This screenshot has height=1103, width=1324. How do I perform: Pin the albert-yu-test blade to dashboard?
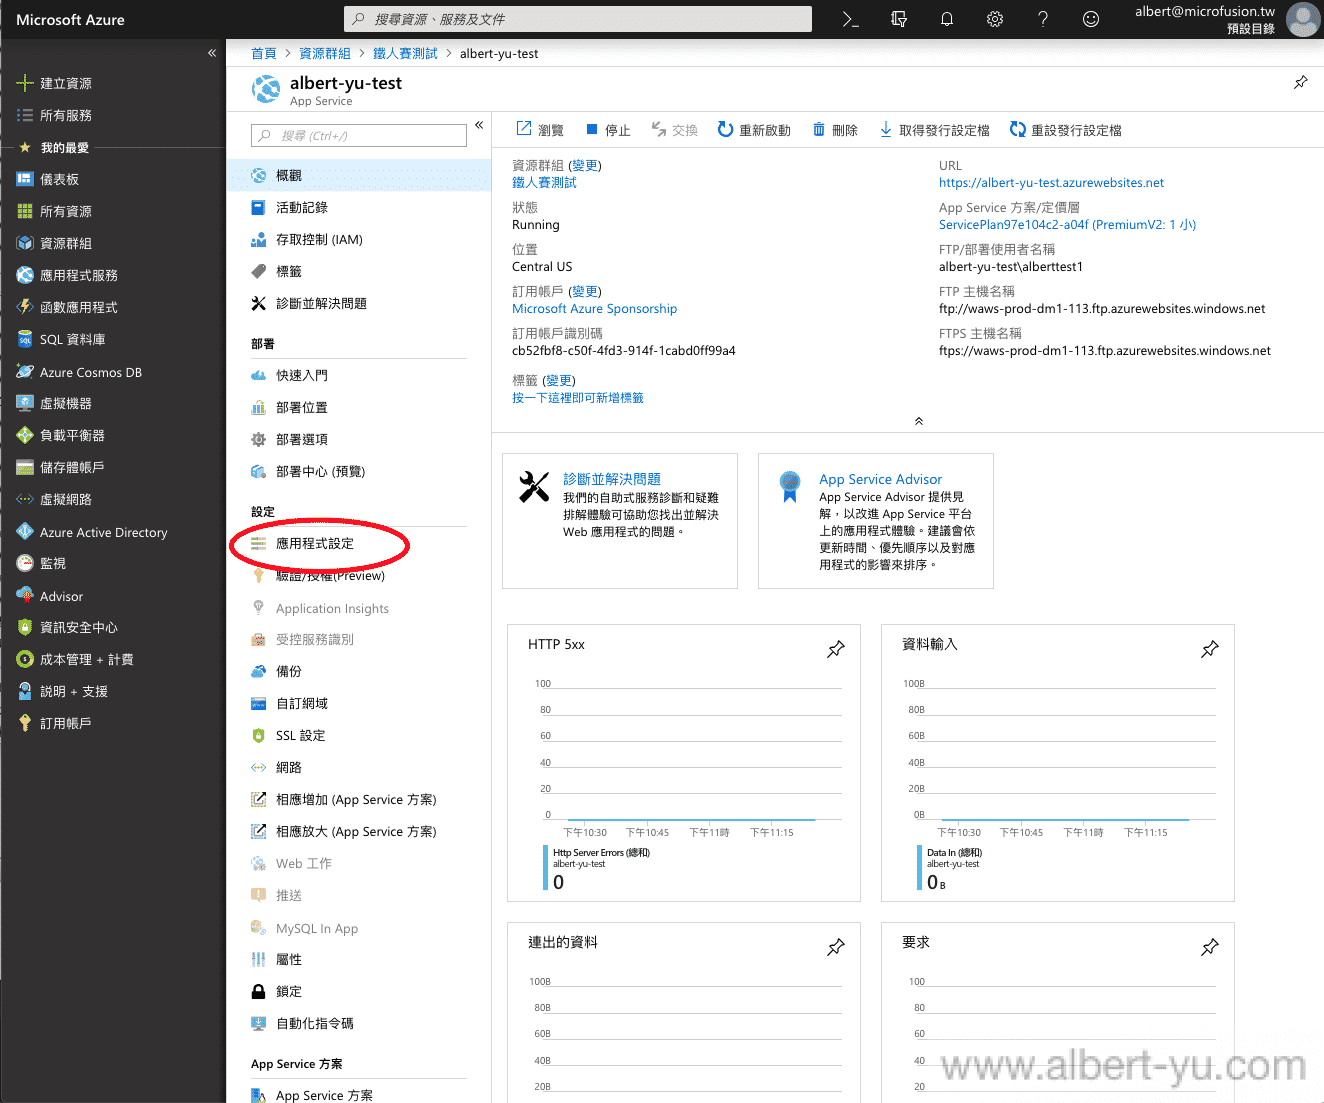(x=1300, y=82)
